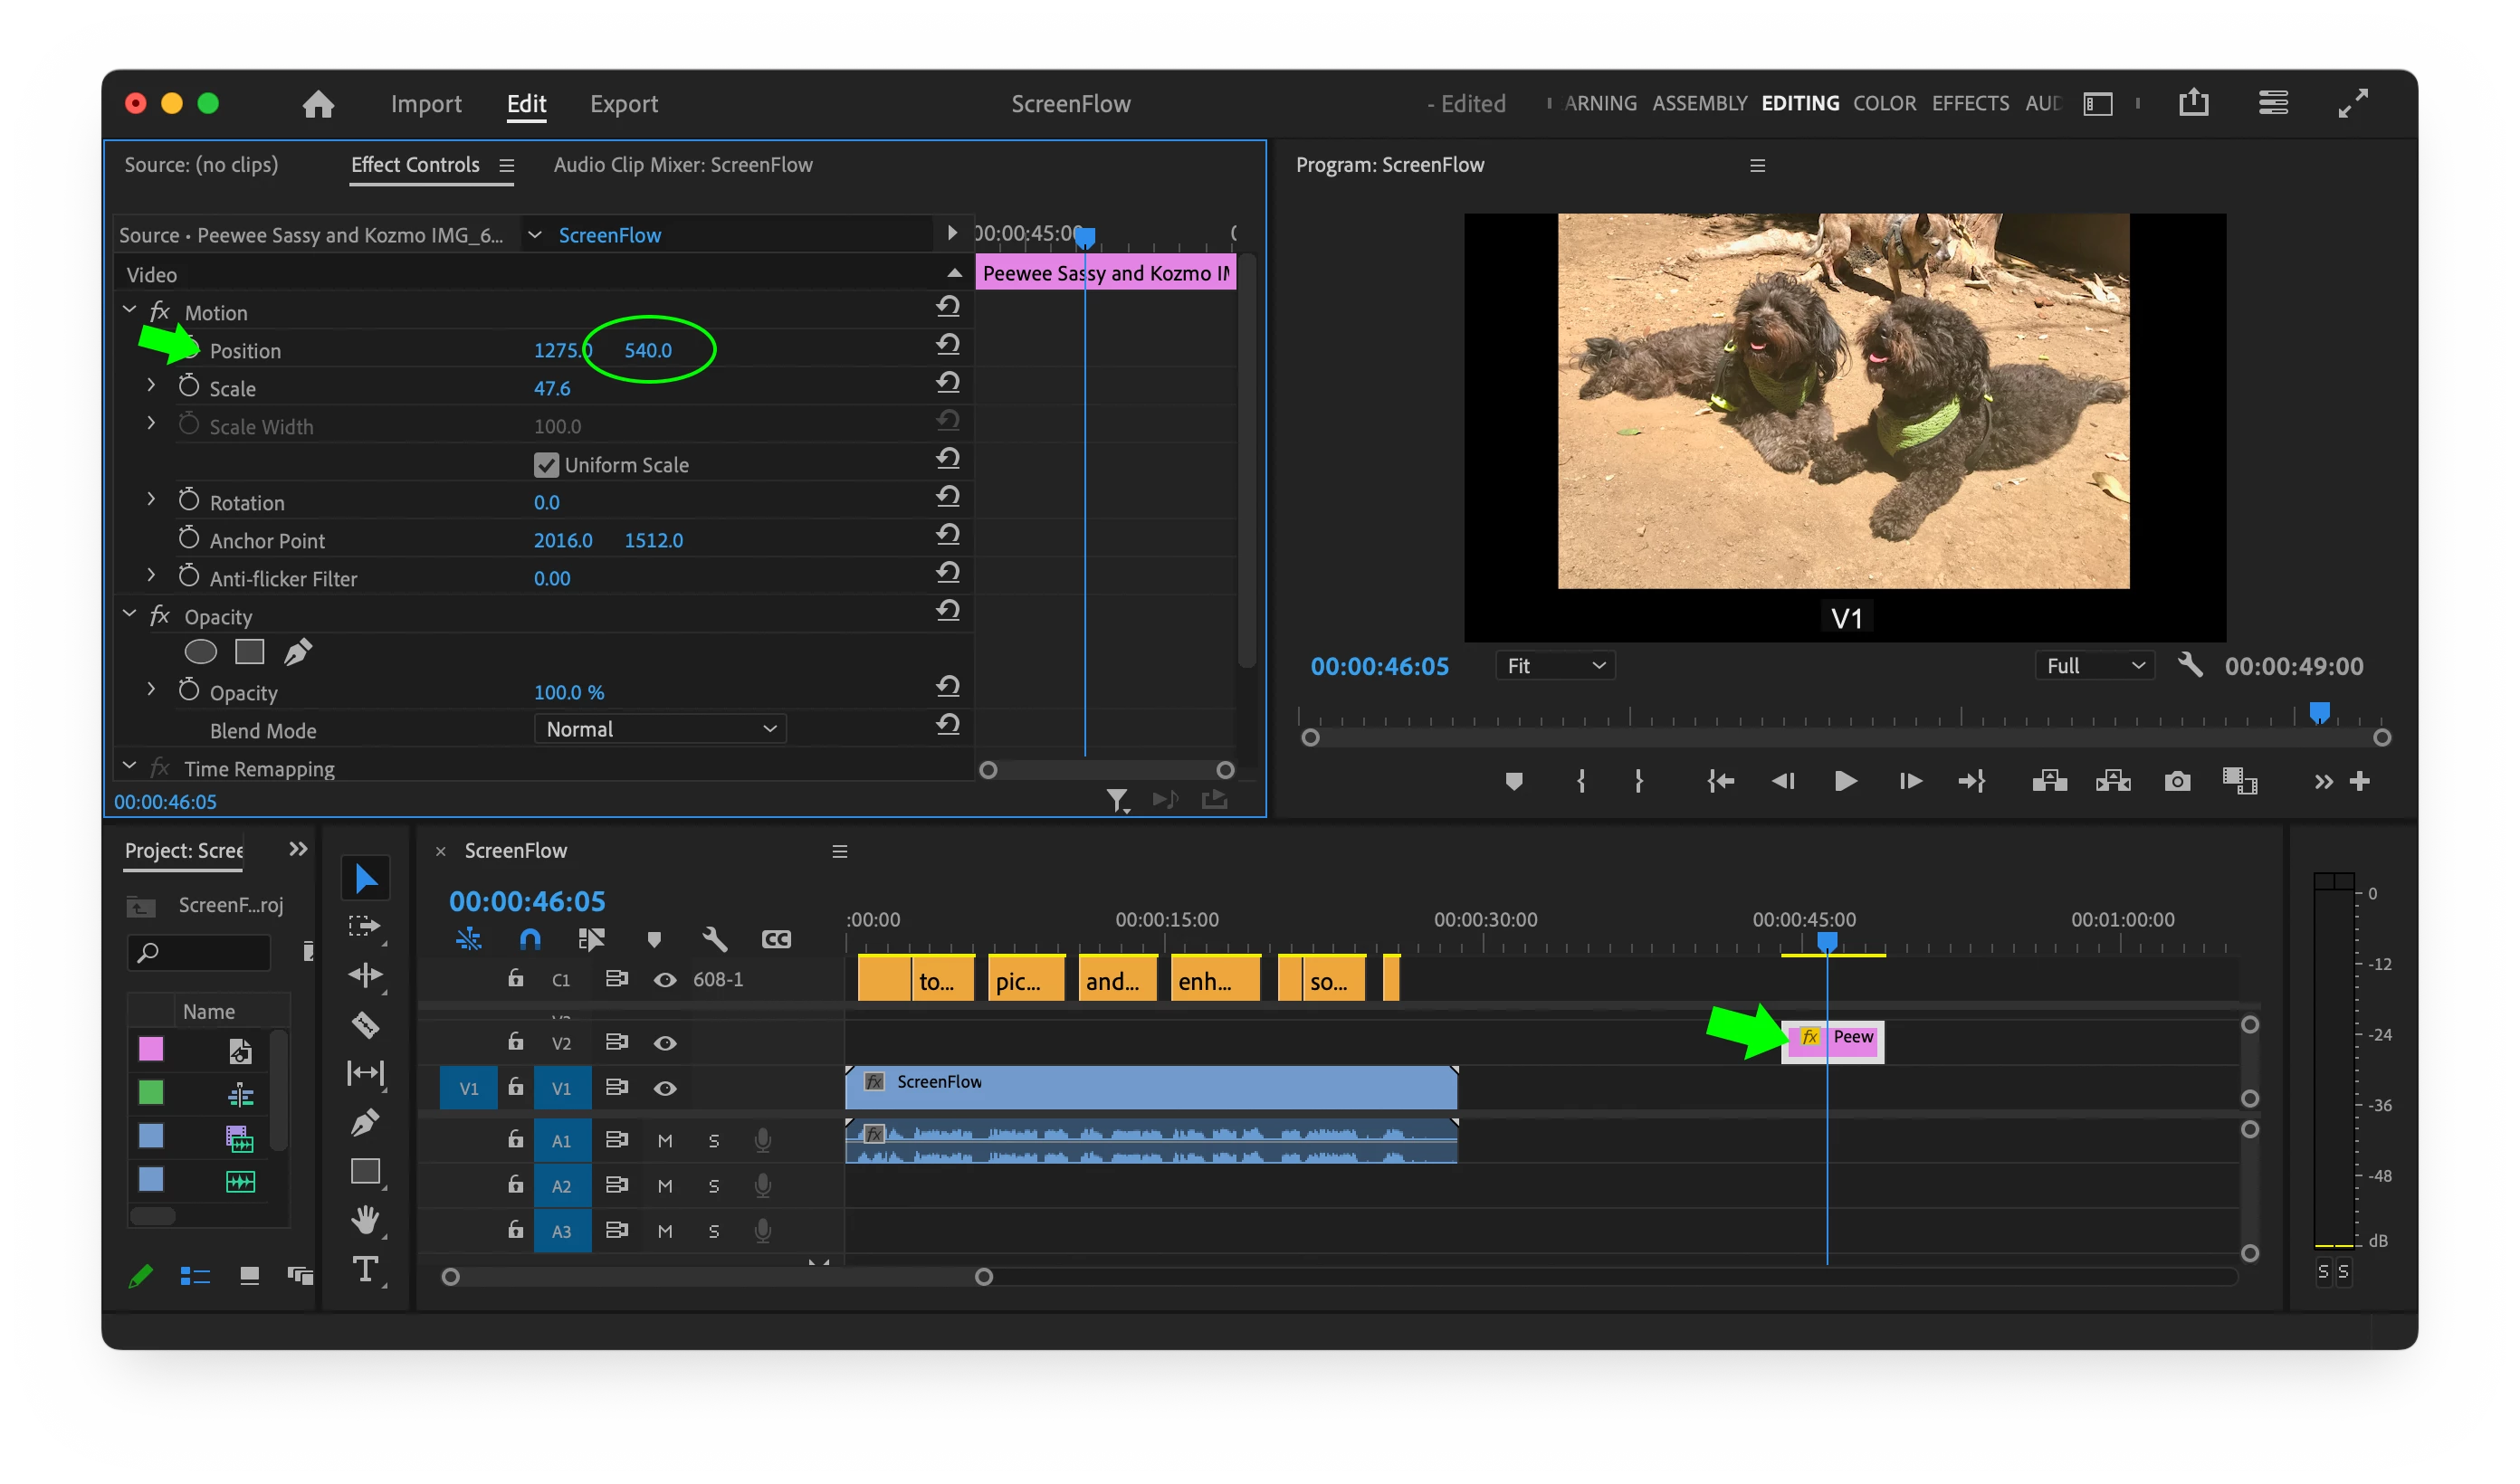Open the Blend Mode dropdown
The image size is (2520, 1484).
tap(660, 729)
